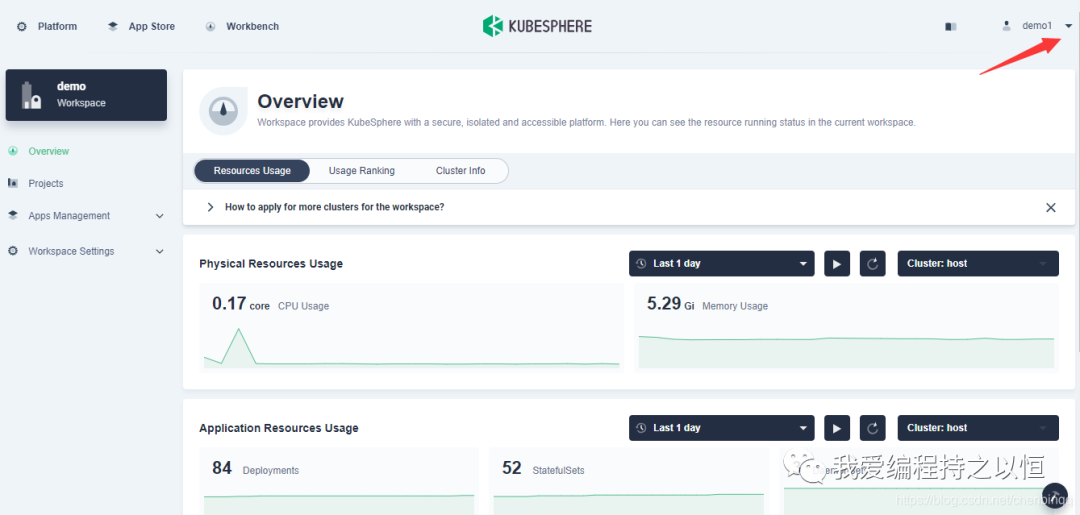Click the scroll-to-top round button
This screenshot has height=515, width=1080.
pos(1054,495)
